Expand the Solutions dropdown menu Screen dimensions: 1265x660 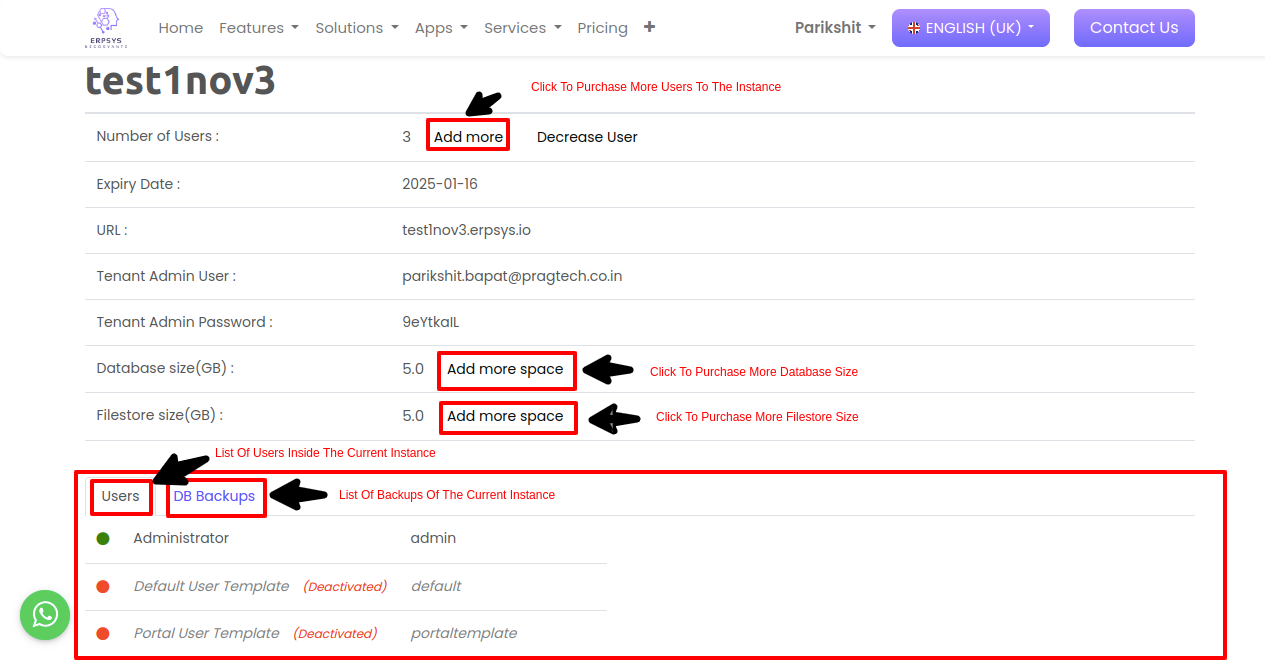pos(356,28)
